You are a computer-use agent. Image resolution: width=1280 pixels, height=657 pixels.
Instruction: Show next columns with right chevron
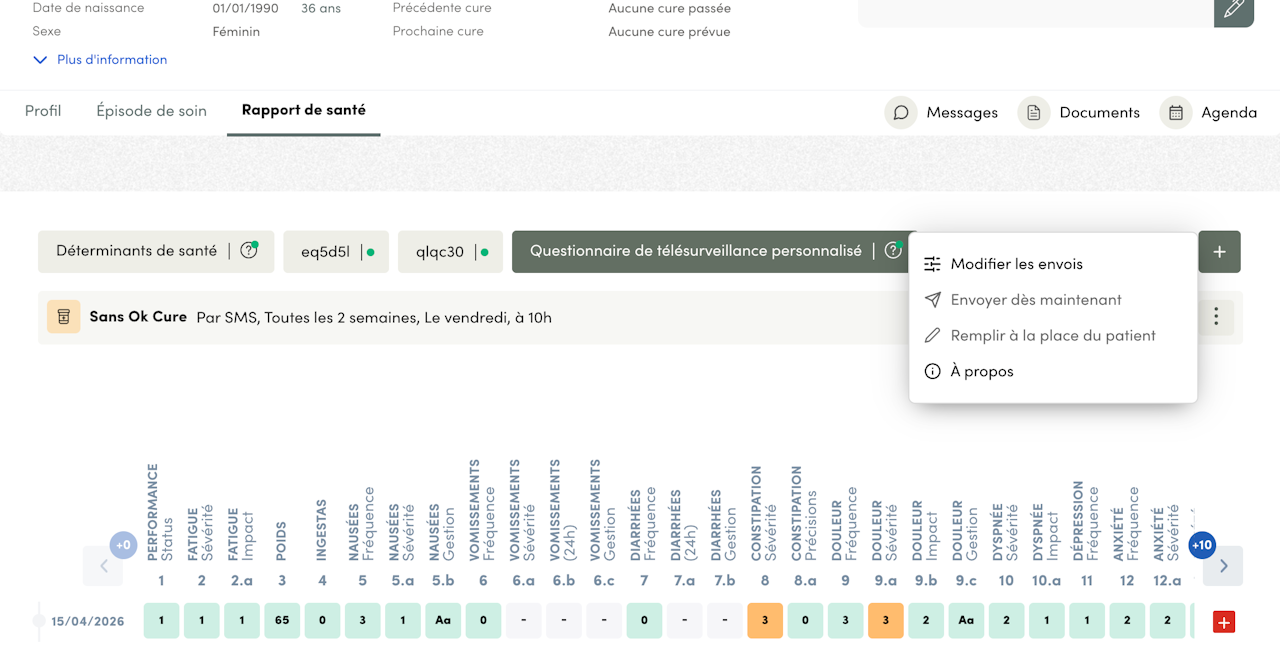pos(1223,566)
